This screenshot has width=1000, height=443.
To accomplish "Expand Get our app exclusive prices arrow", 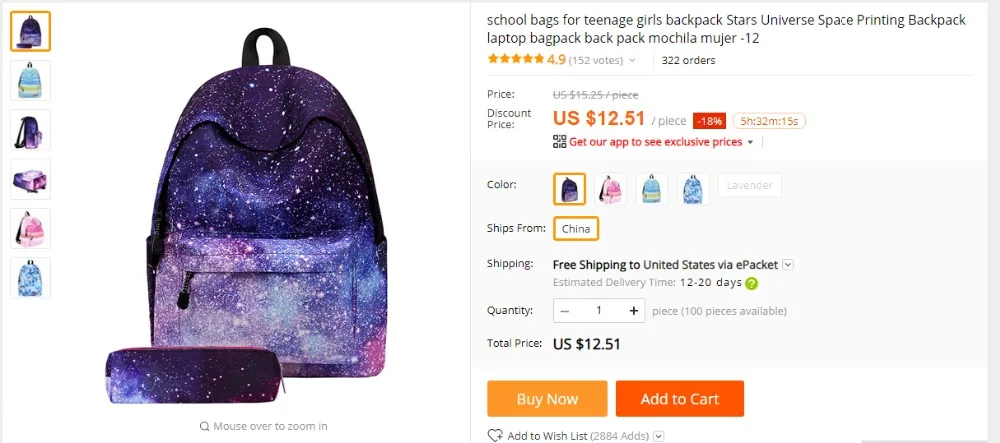I will (x=750, y=142).
